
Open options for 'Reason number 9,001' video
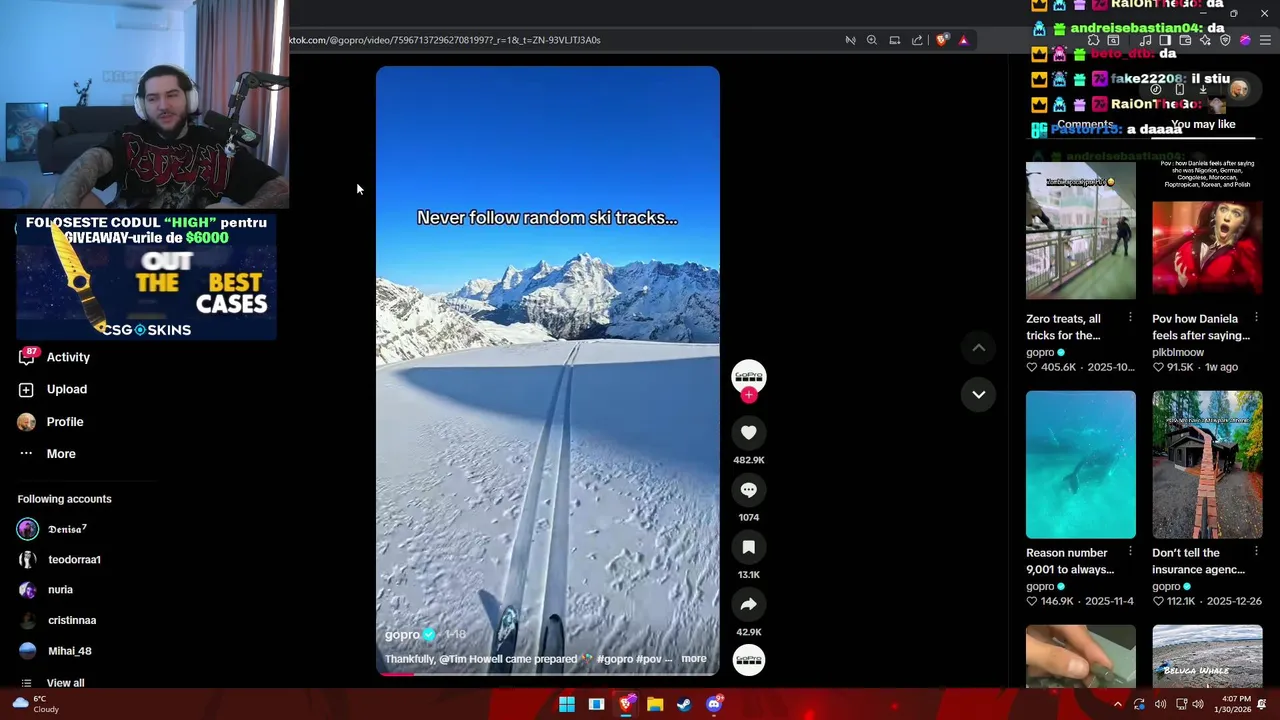point(1130,551)
